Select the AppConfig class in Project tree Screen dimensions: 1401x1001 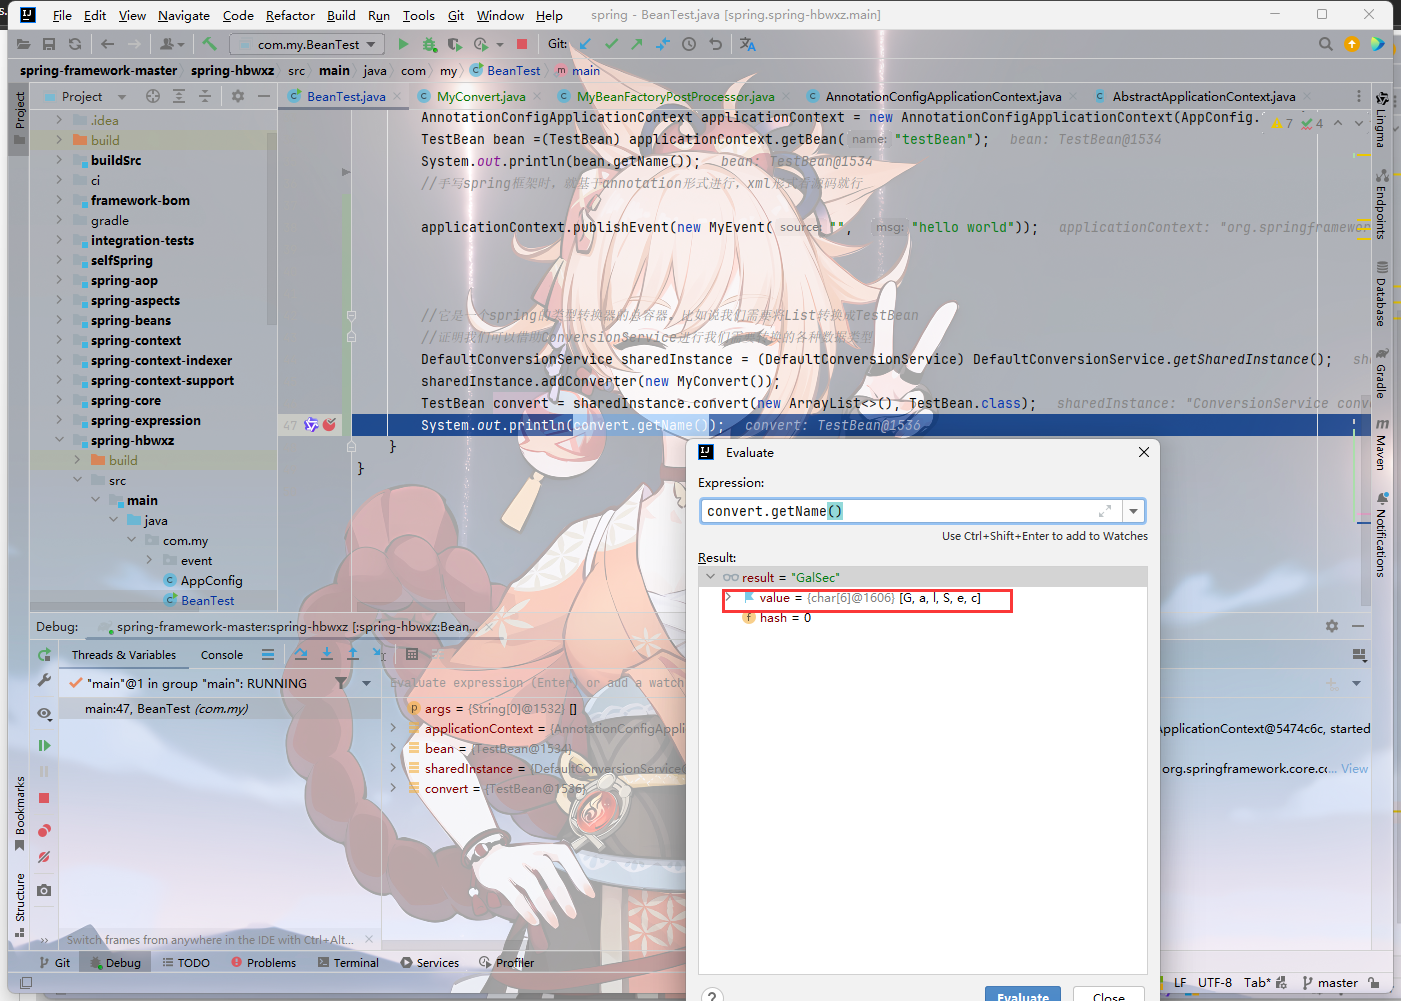211,580
